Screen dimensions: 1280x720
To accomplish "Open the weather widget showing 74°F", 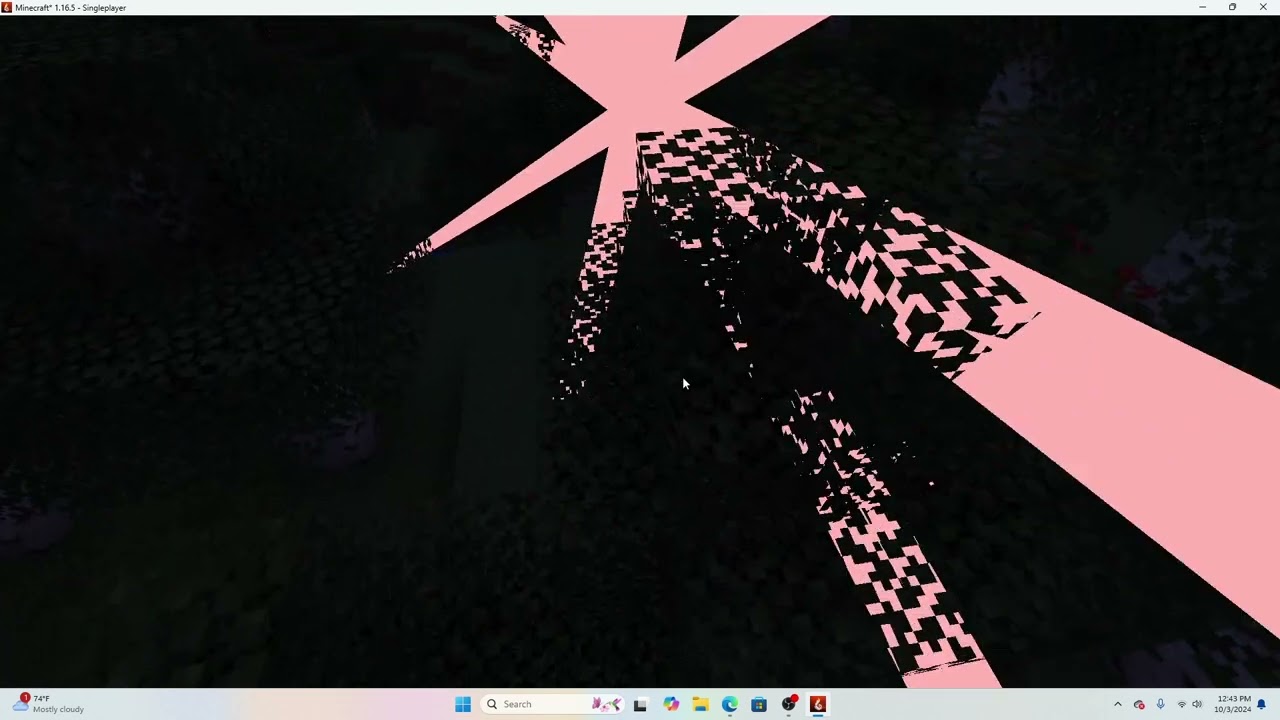I will point(48,704).
